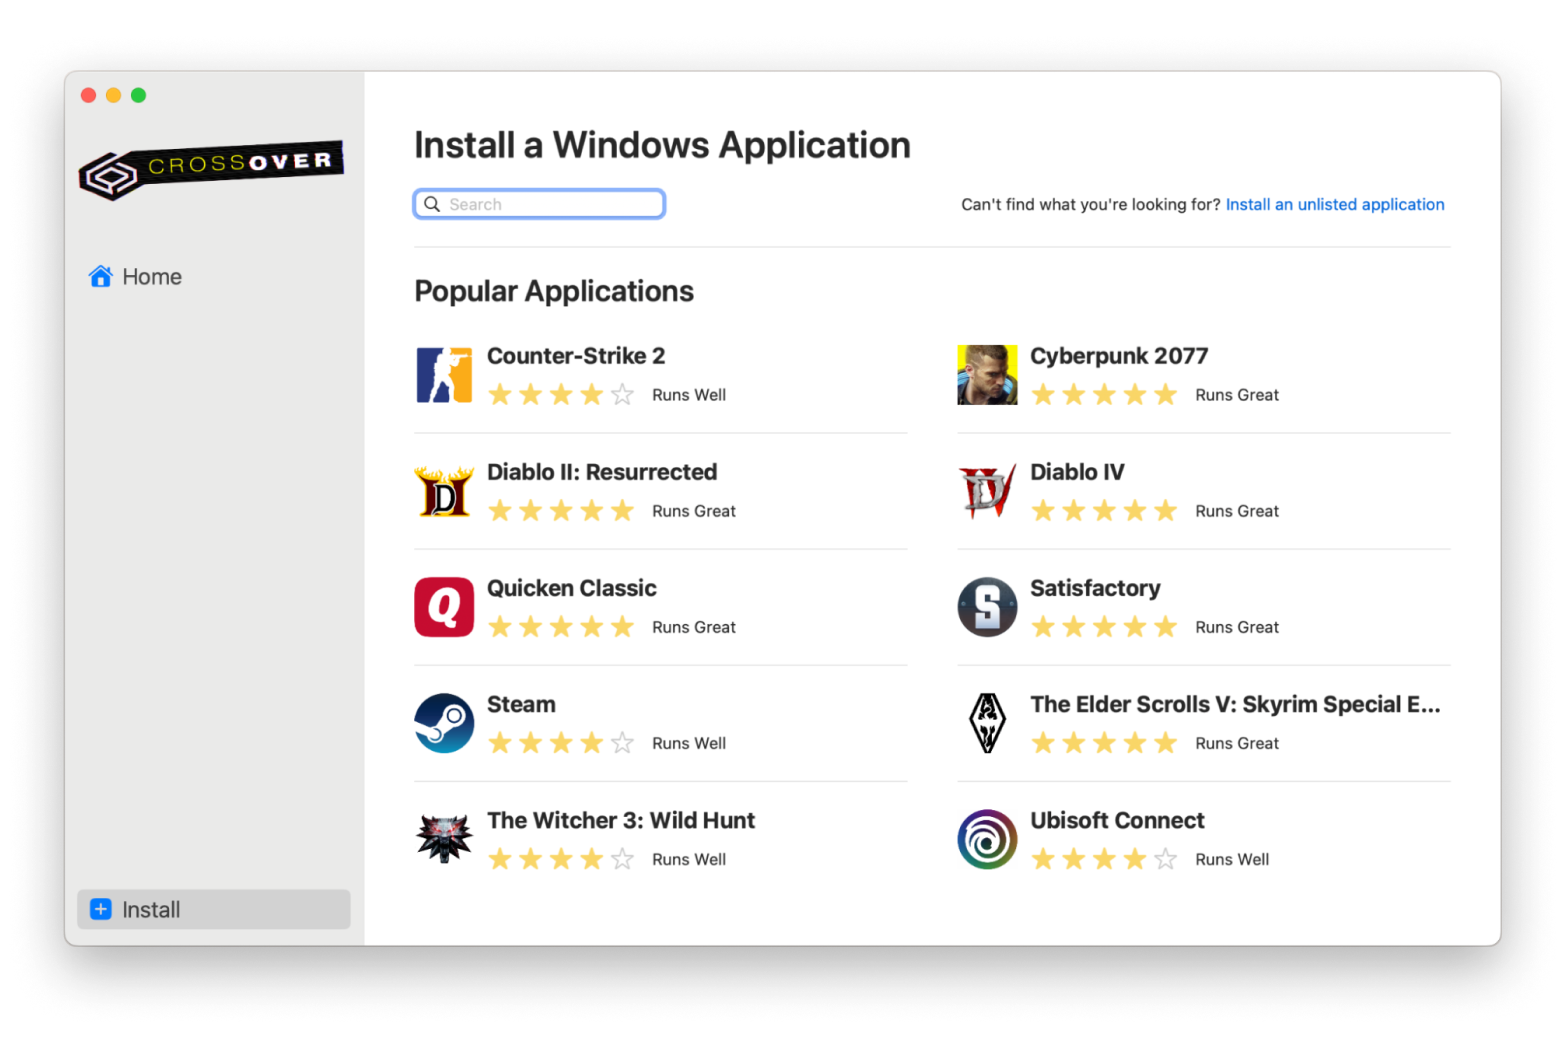The image size is (1560, 1040).
Task: Select the Counter-Strike 2 title
Action: (576, 356)
